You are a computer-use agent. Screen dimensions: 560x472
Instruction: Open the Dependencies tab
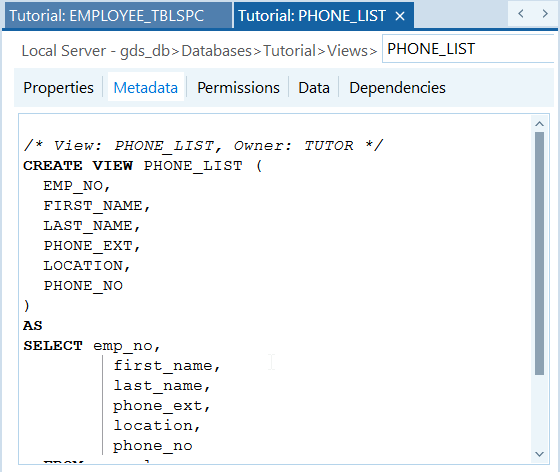(x=397, y=87)
